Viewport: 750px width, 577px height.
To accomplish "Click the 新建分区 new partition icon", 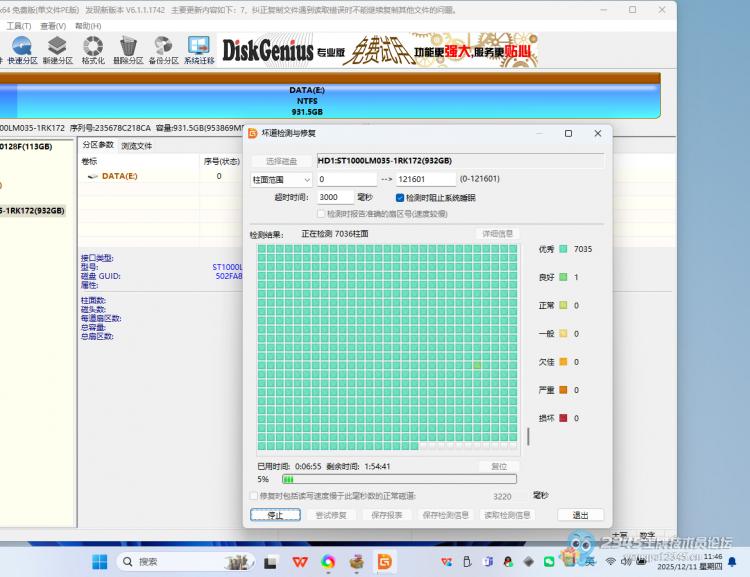I will 57,50.
